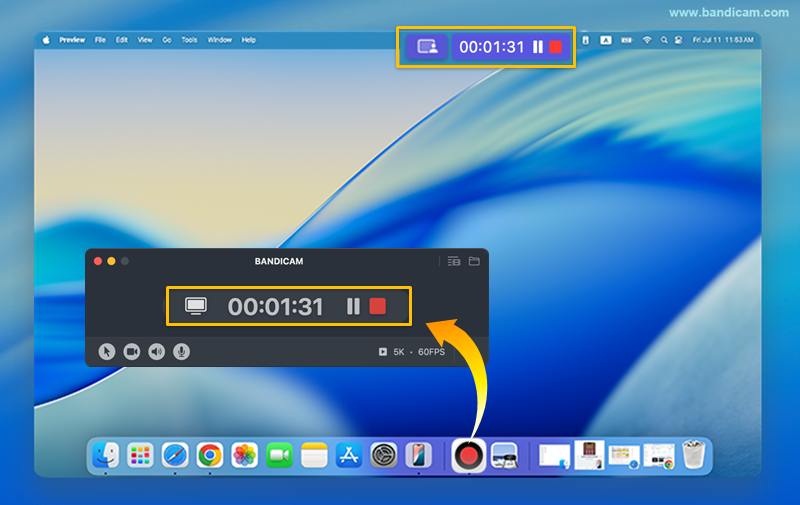Pause recording in the Bandicam window
Image resolution: width=800 pixels, height=505 pixels.
[x=353, y=306]
